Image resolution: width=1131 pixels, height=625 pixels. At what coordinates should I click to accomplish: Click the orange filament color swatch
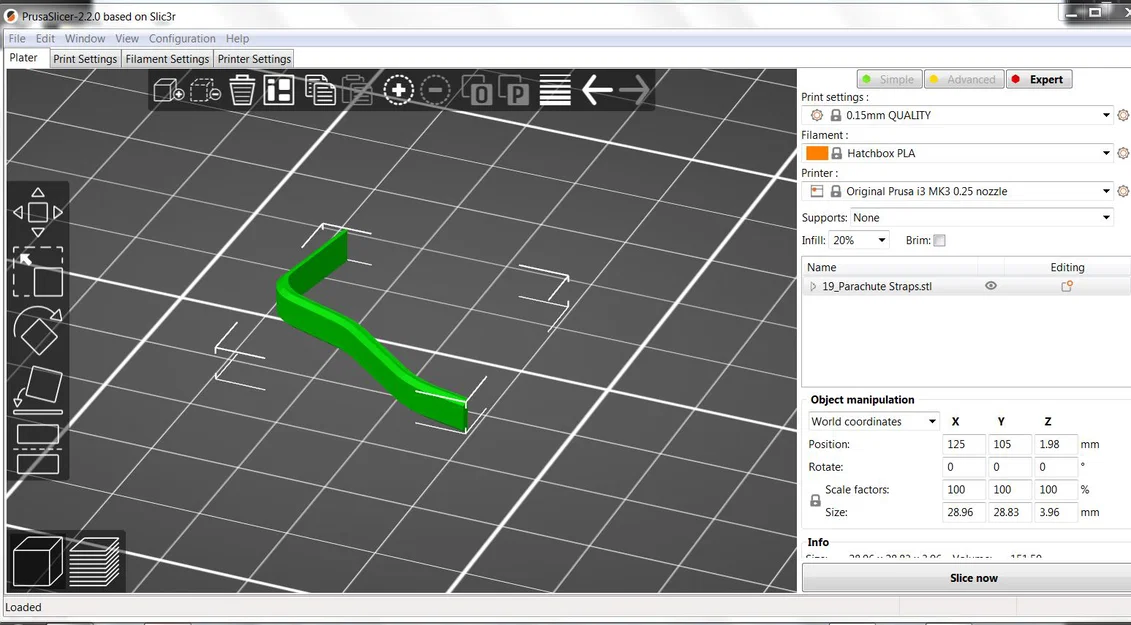coord(817,153)
